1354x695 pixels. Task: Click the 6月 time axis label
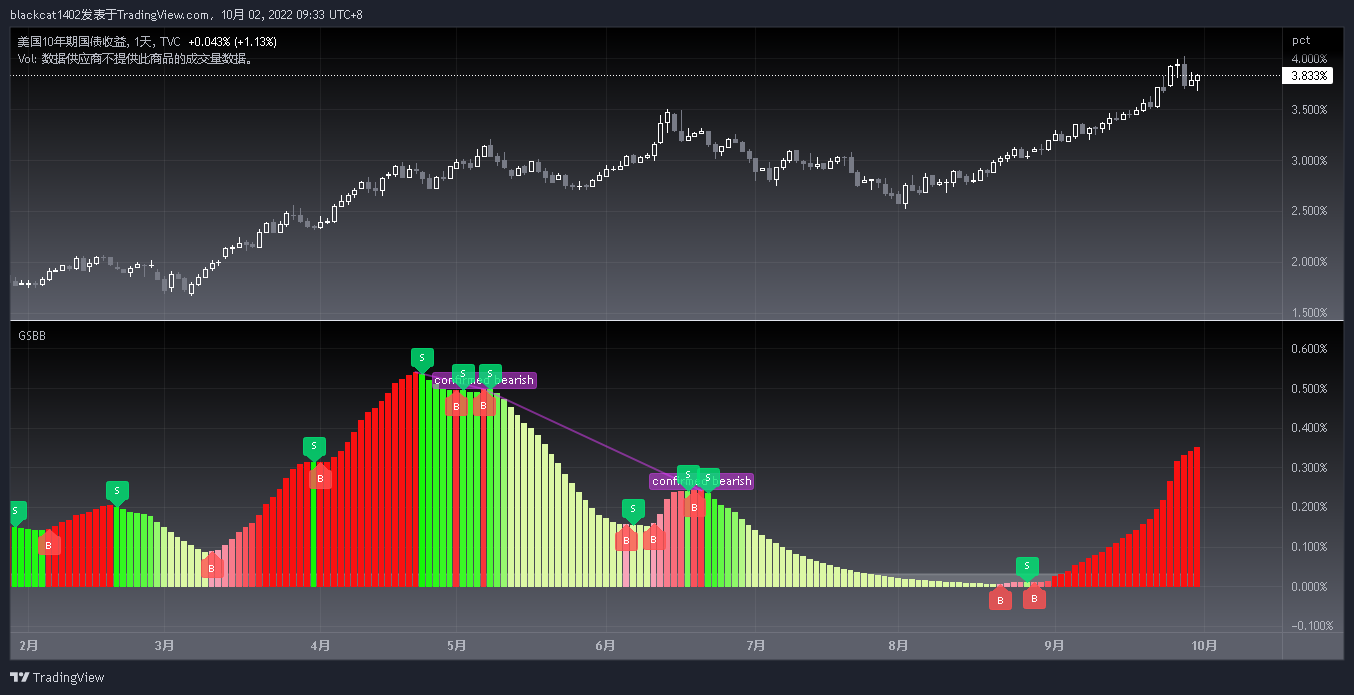(604, 646)
